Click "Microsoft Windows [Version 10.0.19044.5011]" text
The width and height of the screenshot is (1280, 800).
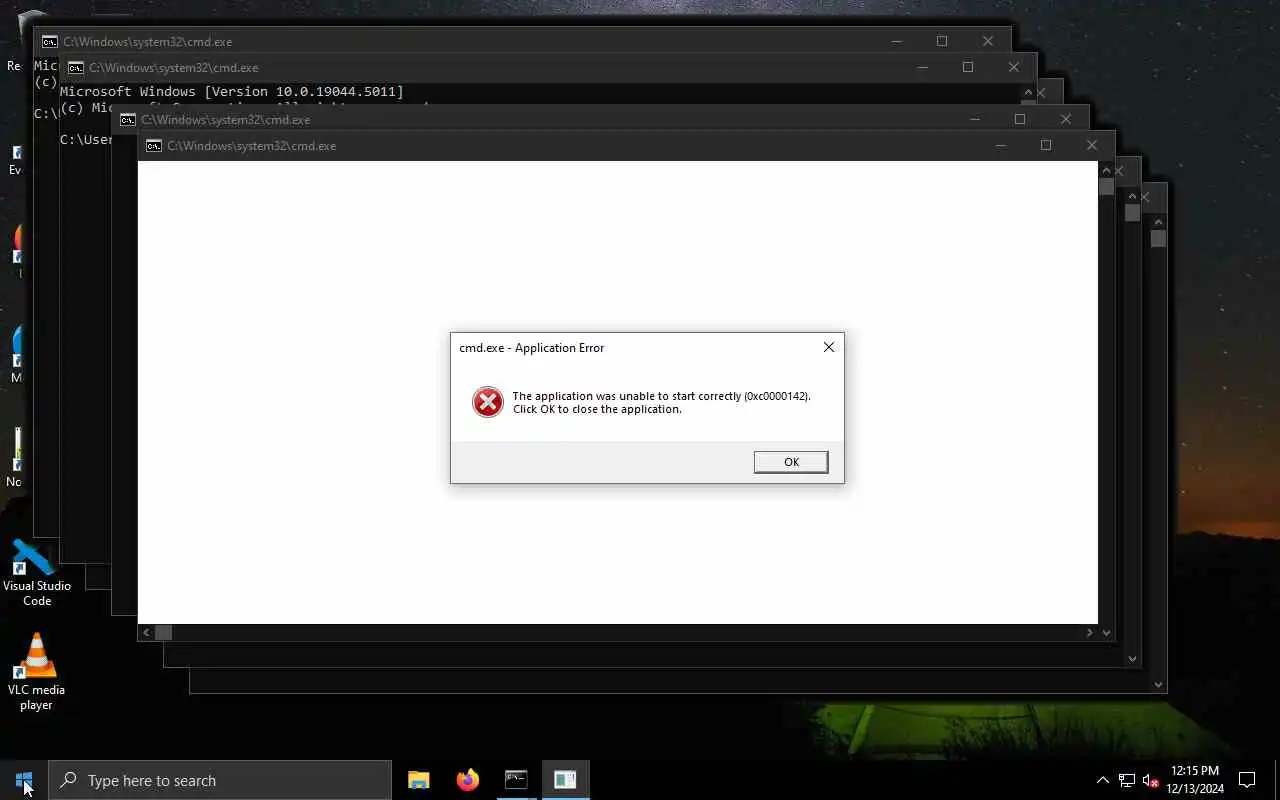[x=232, y=91]
